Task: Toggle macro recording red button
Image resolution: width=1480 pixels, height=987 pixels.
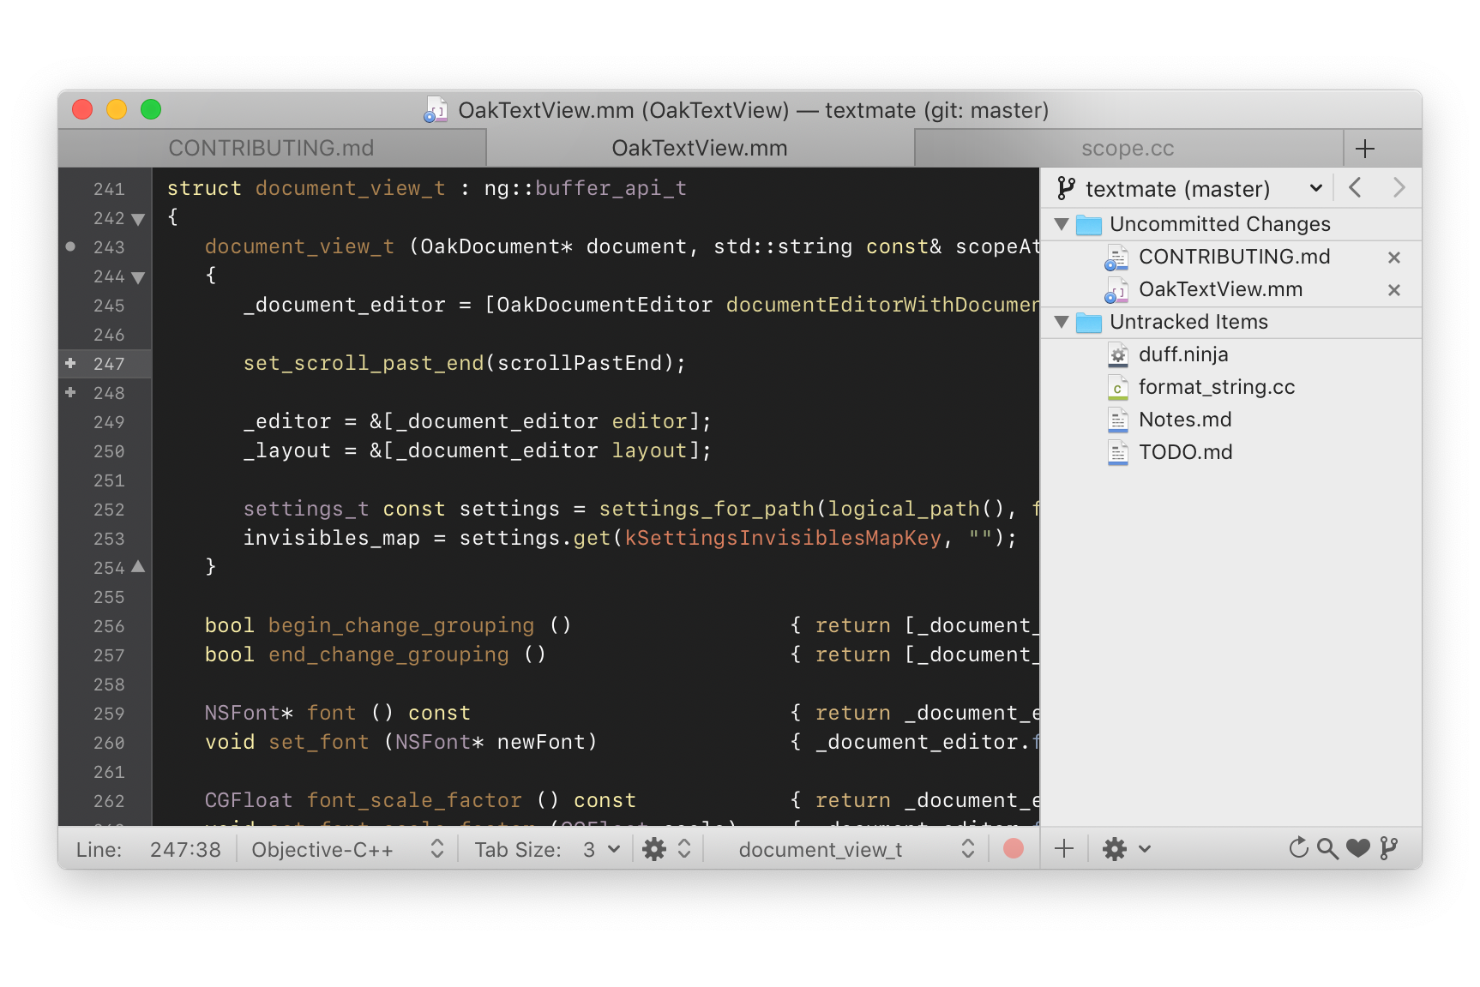Action: (x=1013, y=849)
